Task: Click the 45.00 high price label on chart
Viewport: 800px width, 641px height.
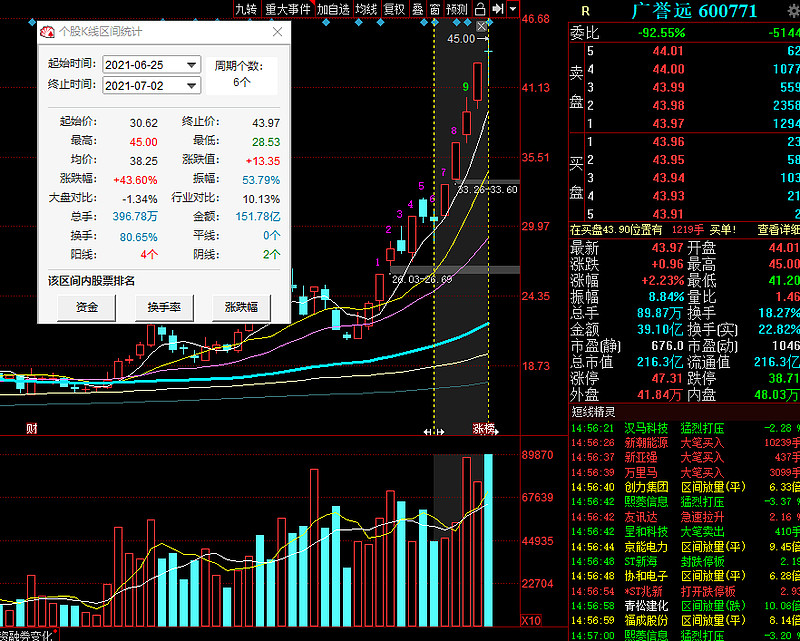Action: pos(461,39)
